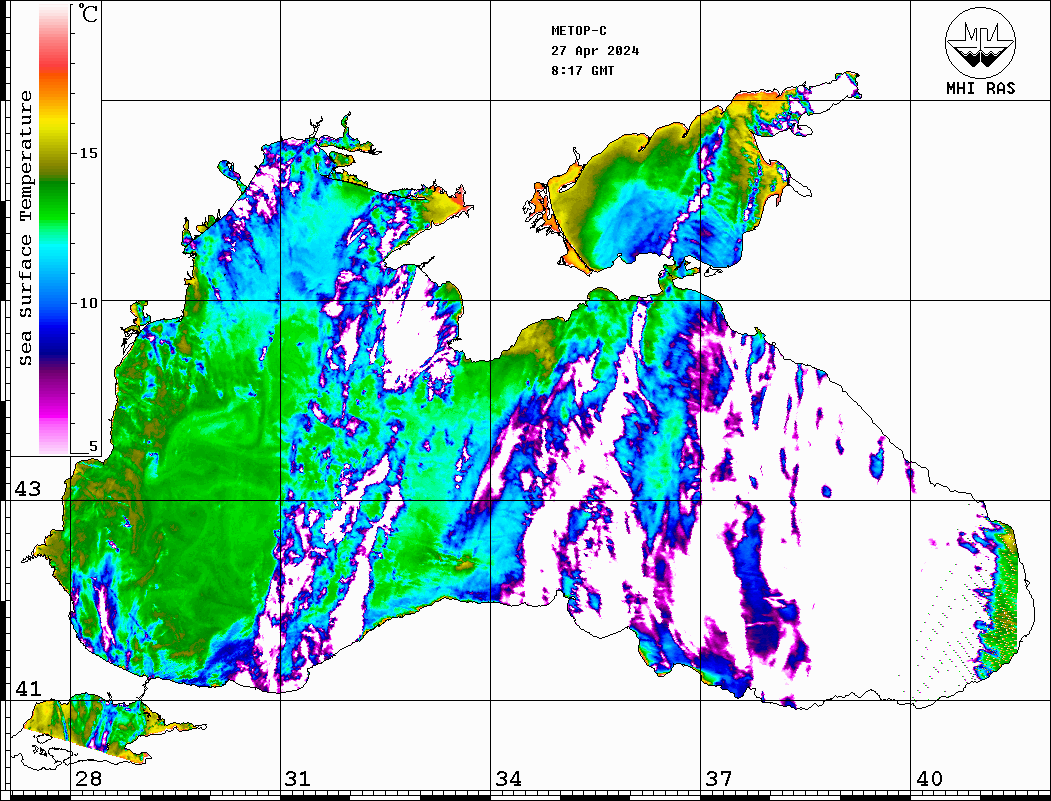Screen dimensions: 1051x801
Task: Click the °C unit label
Action: point(88,13)
